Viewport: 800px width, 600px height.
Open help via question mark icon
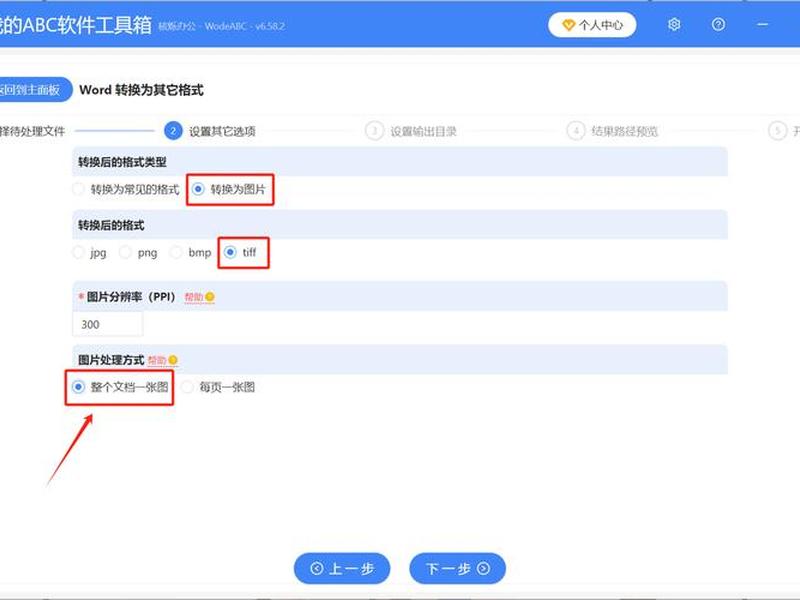pos(718,24)
